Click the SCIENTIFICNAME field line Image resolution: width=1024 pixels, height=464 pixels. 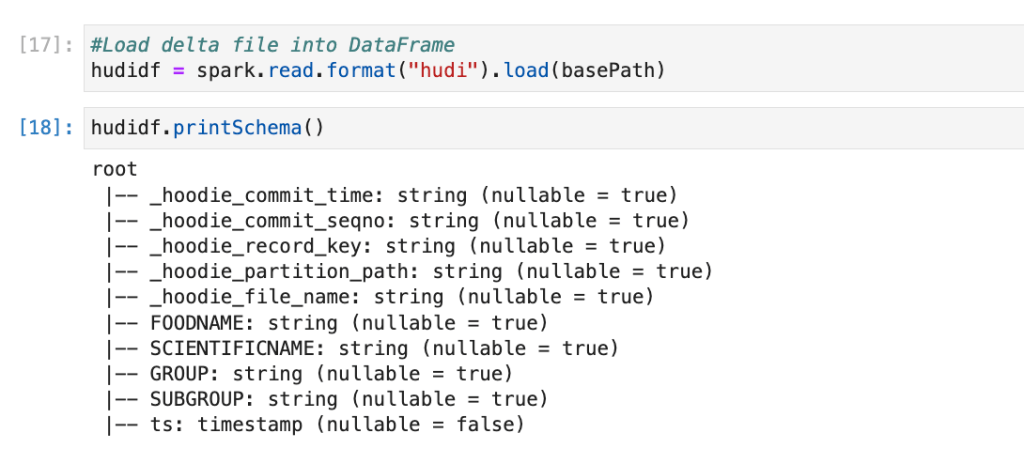coord(360,348)
